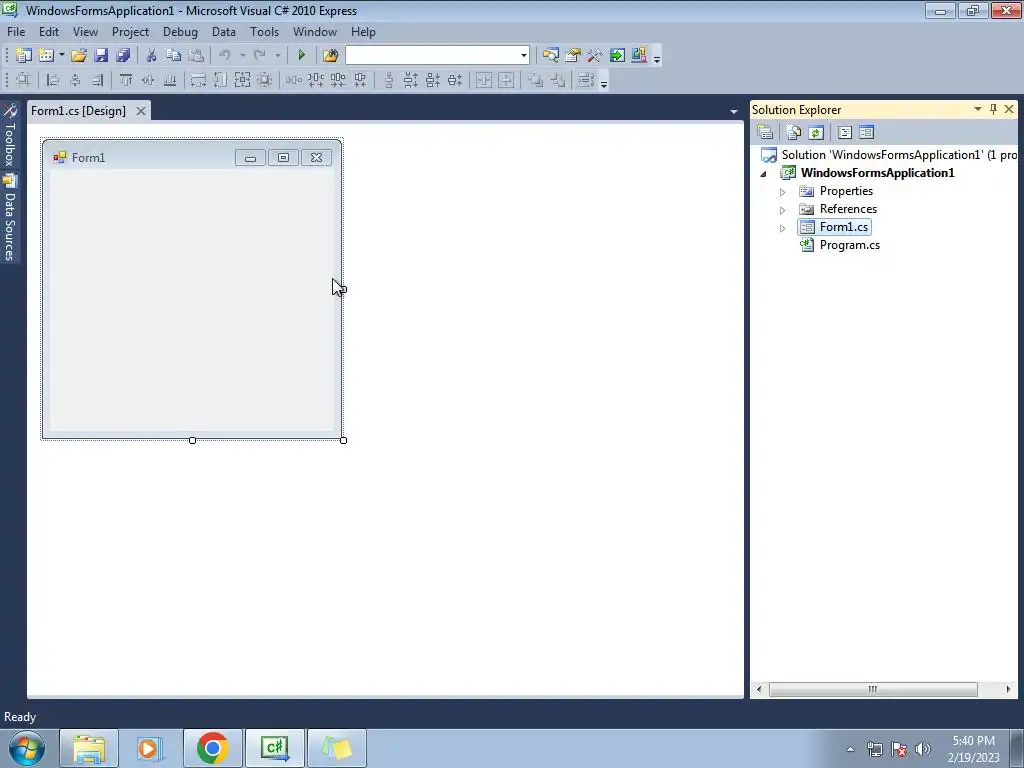Image resolution: width=1024 pixels, height=768 pixels.
Task: Open Solution Explorer from the toolbar icon
Action: point(551,56)
